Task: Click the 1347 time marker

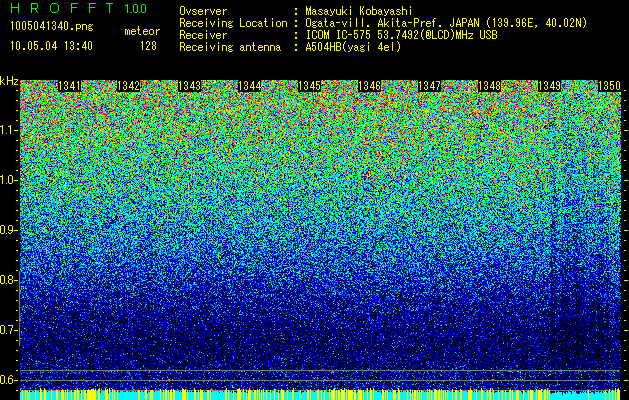Action: (429, 86)
